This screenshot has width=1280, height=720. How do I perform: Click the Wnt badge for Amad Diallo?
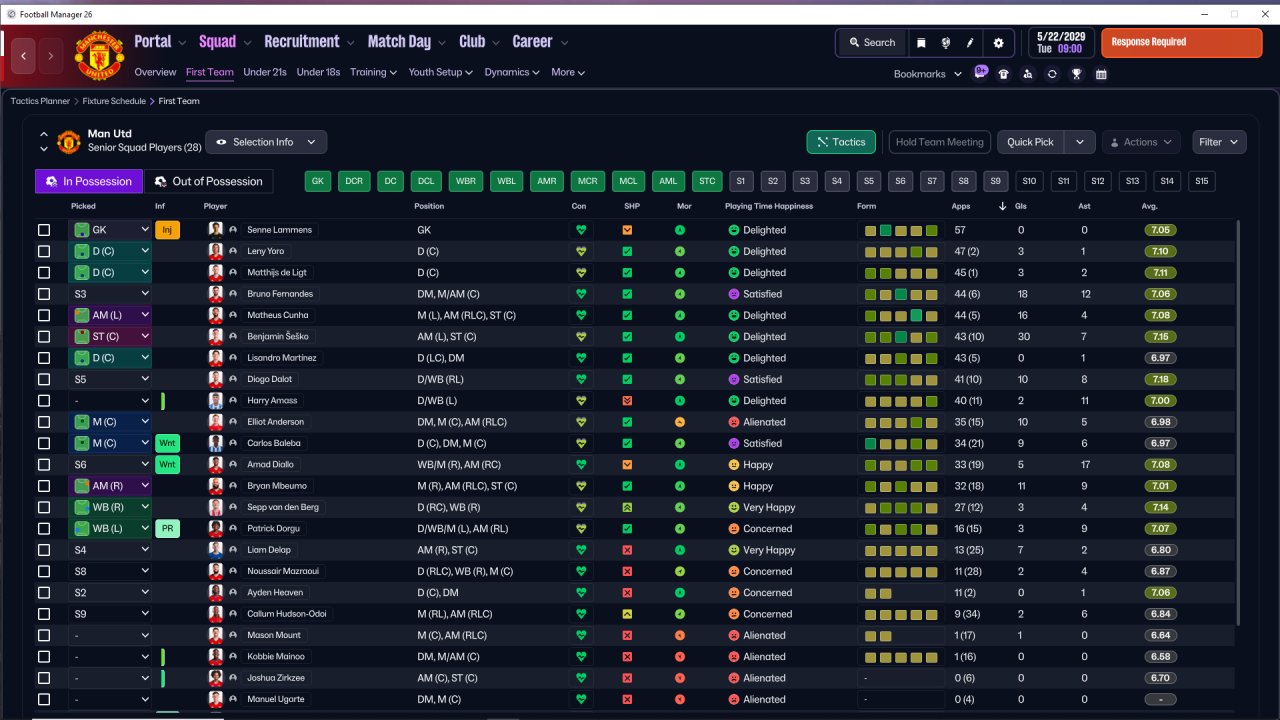167,465
